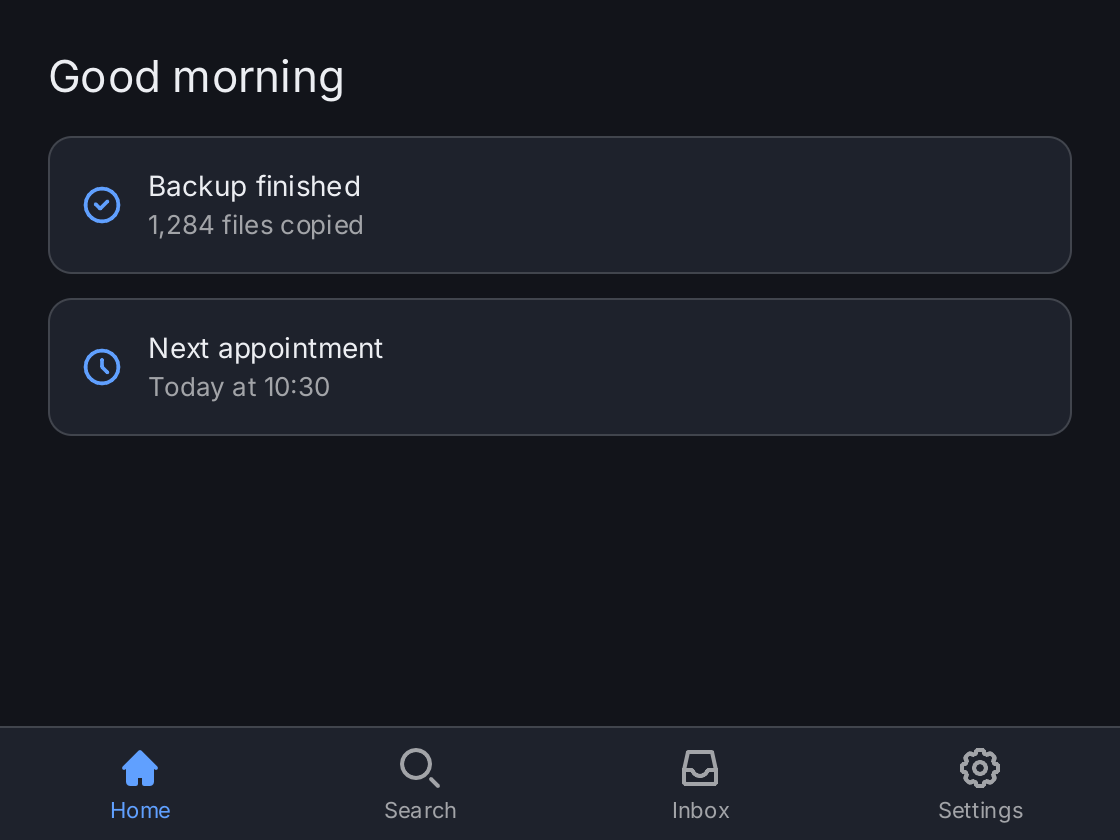1120x840 pixels.
Task: Select the Settings tab label
Action: 980,811
